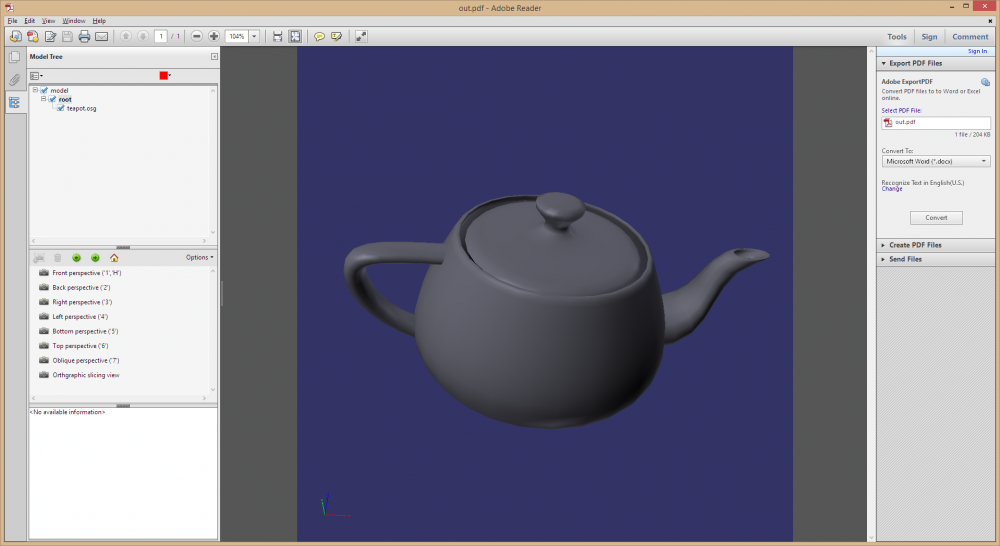Open the Attachments paperclip panel icon

point(14,80)
